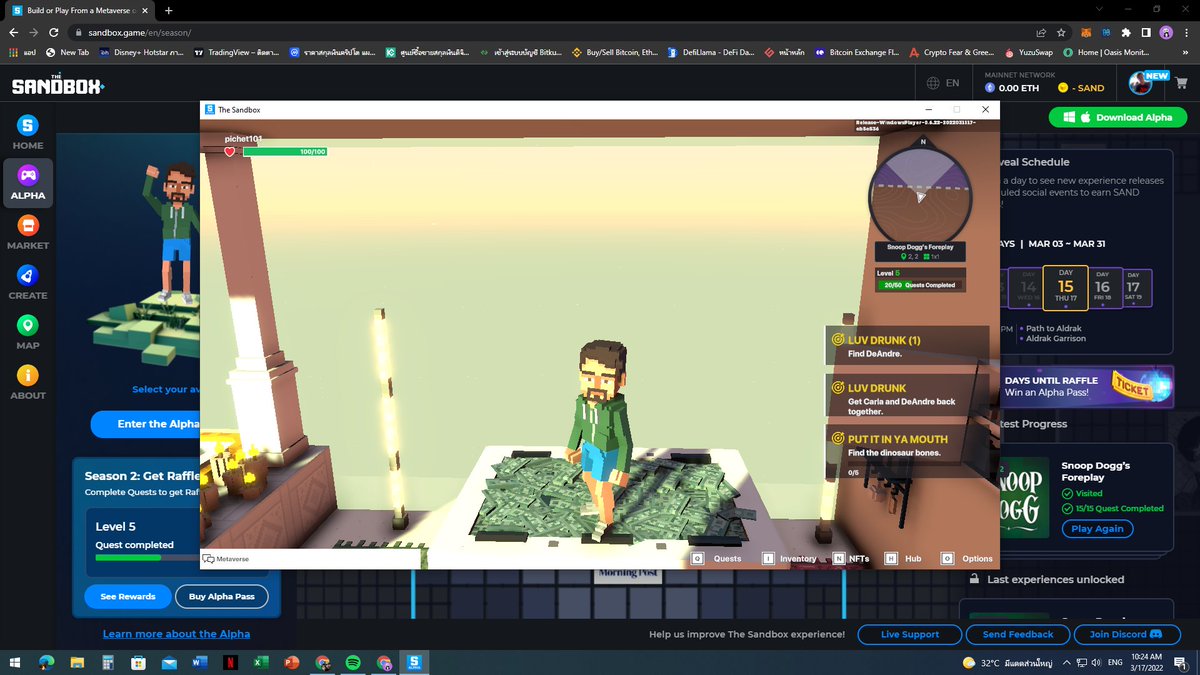
Task: Reload the browser page
Action: click(x=54, y=32)
